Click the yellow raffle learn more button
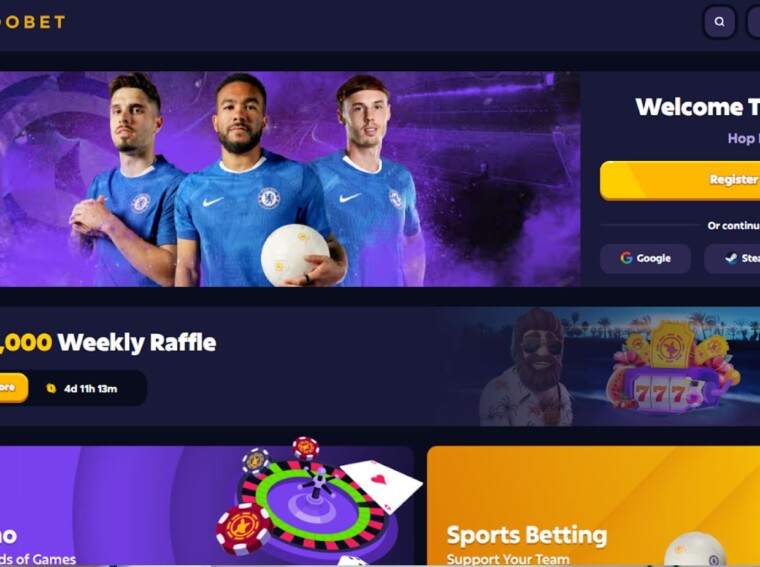This screenshot has height=567, width=760. [14, 388]
